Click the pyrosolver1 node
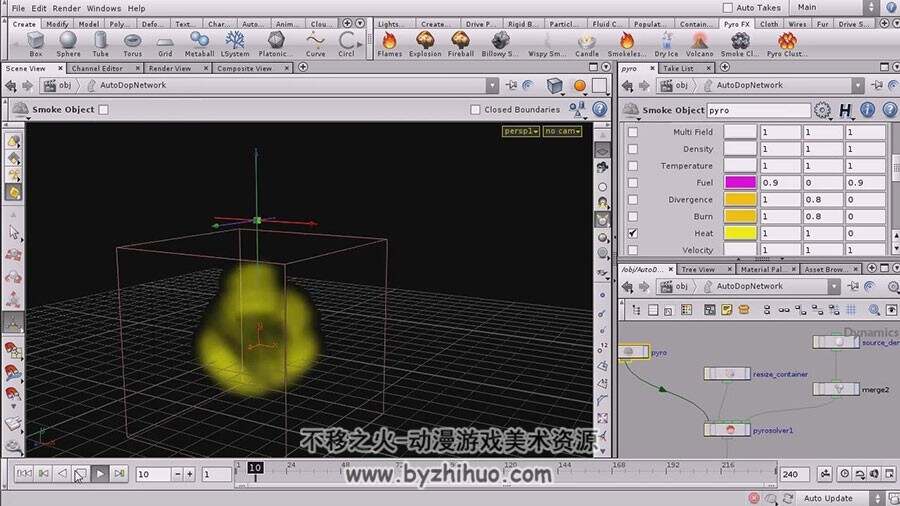 727,430
